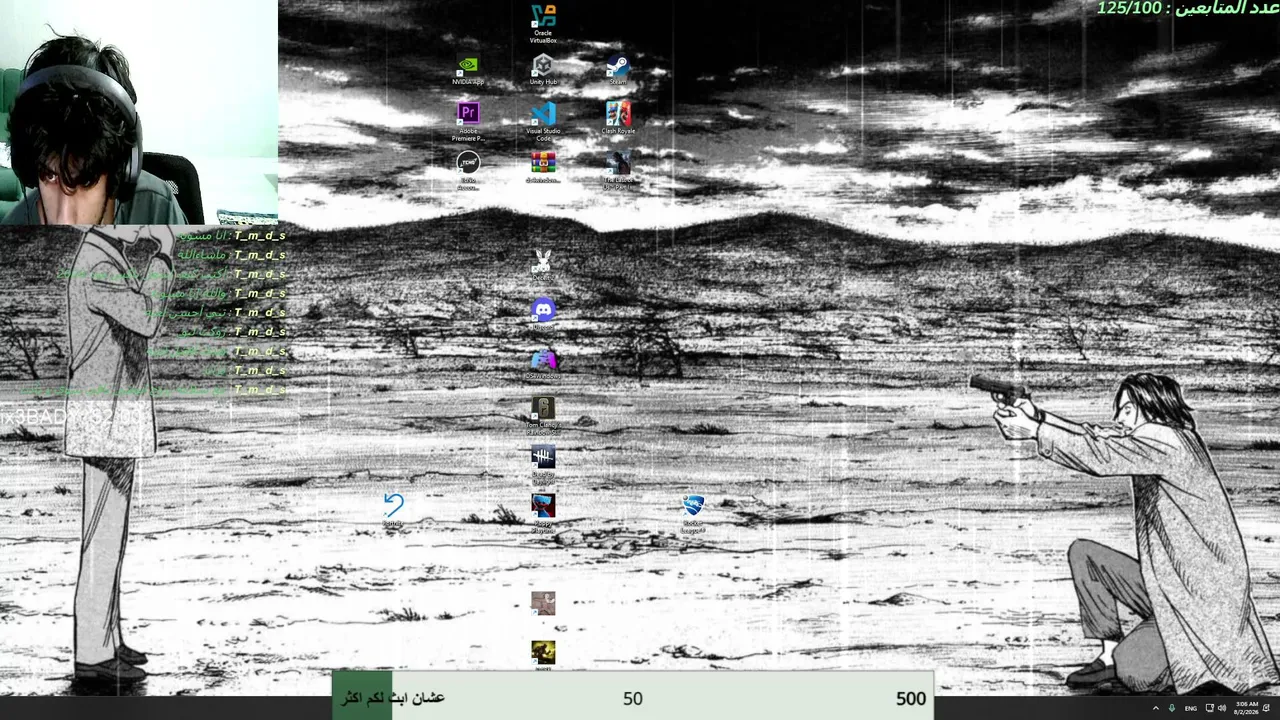This screenshot has width=1280, height=720.
Task: Switch the ENG input language indicator
Action: click(x=1190, y=708)
